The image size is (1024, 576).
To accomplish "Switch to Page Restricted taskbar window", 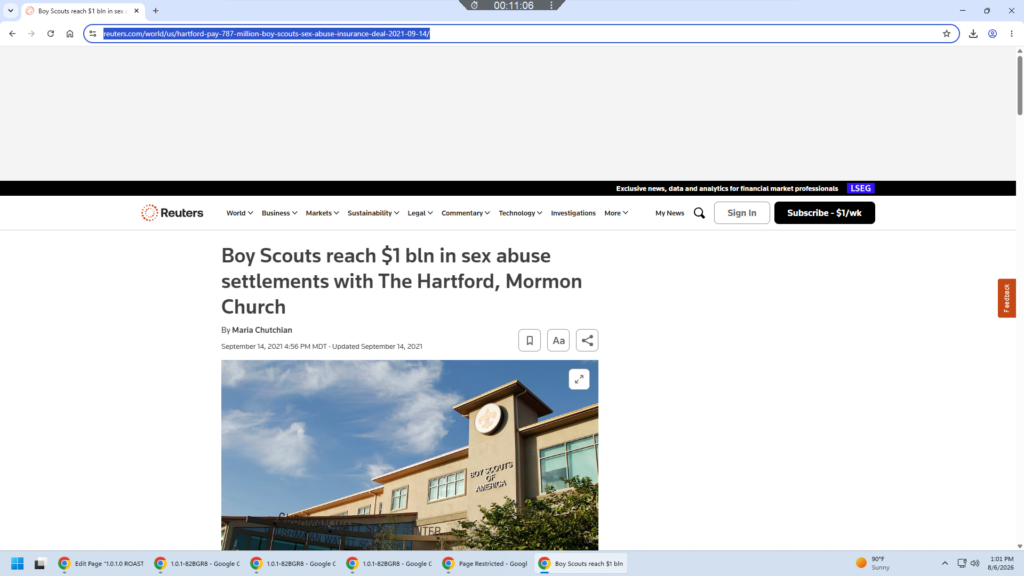I will [485, 563].
